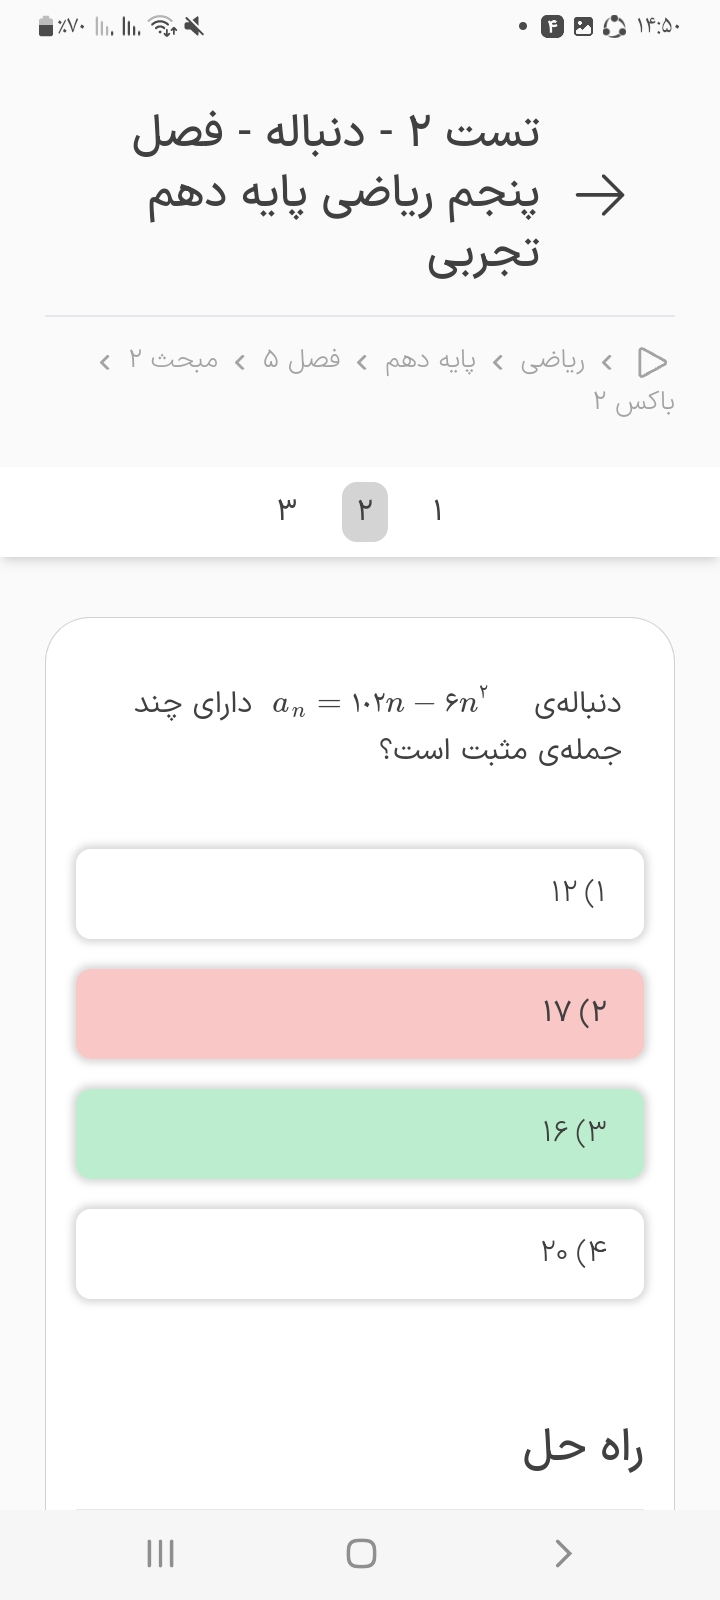The height and width of the screenshot is (1600, 720).
Task: Choose answer option 4 (۲۰)
Action: 360,1253
